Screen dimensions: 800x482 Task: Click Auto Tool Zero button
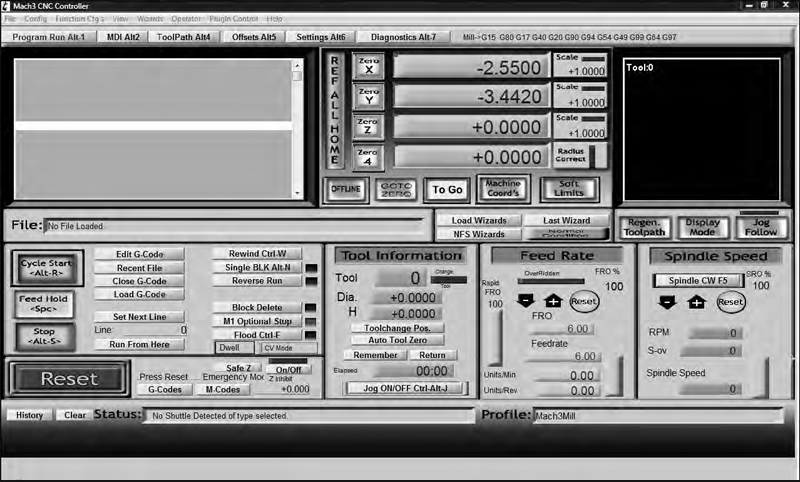pyautogui.click(x=397, y=340)
